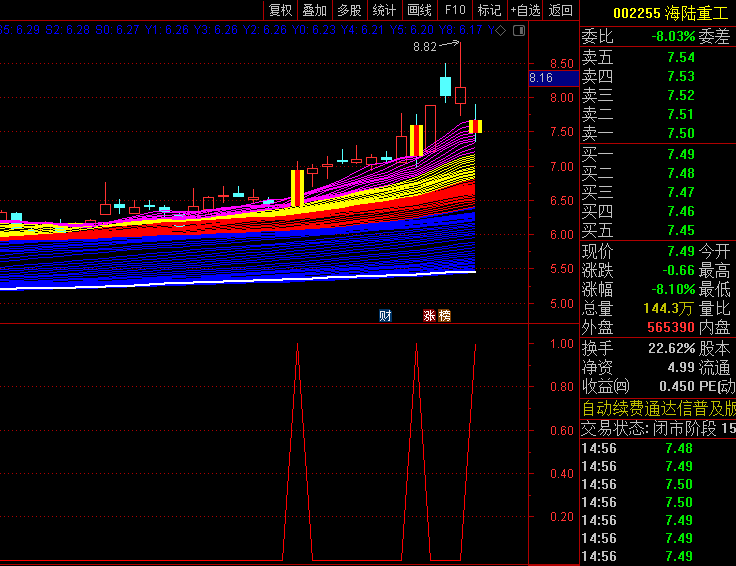Add stock via +自选 button
The image size is (736, 566).
click(x=526, y=10)
